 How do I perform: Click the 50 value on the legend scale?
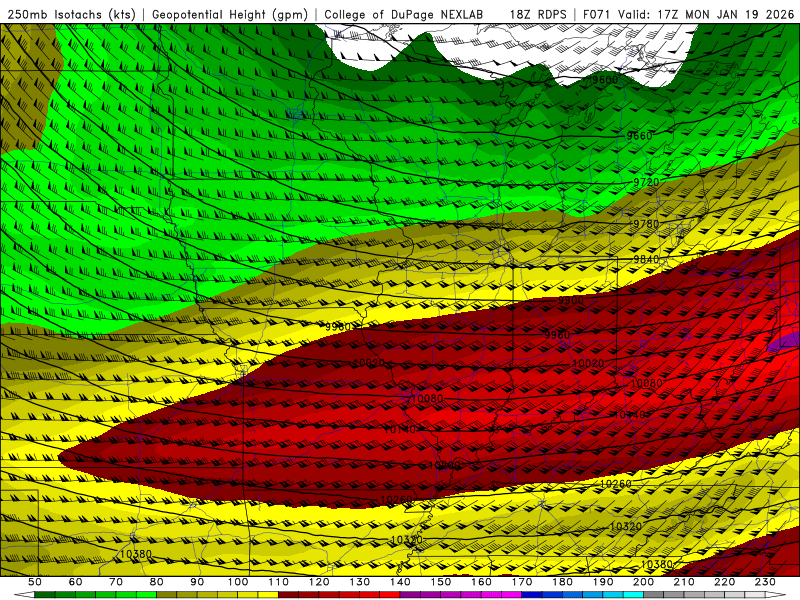[35, 582]
